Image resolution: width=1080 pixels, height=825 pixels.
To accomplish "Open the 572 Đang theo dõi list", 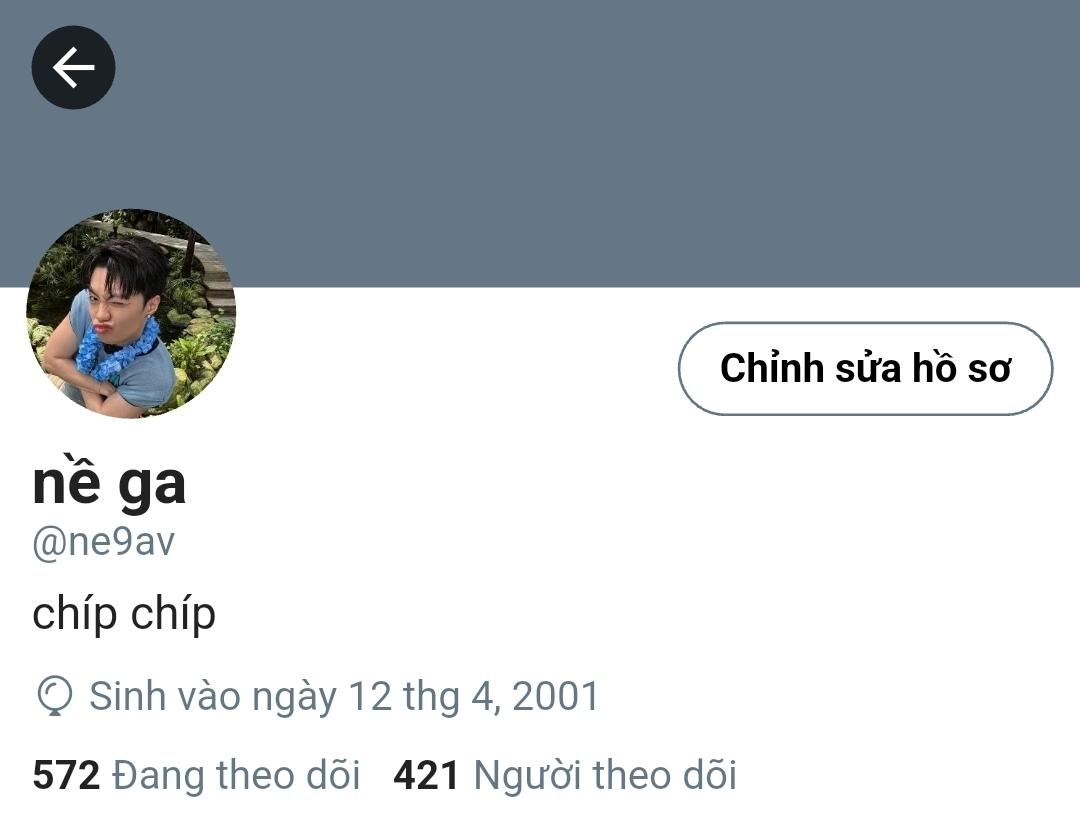I will pyautogui.click(x=196, y=775).
